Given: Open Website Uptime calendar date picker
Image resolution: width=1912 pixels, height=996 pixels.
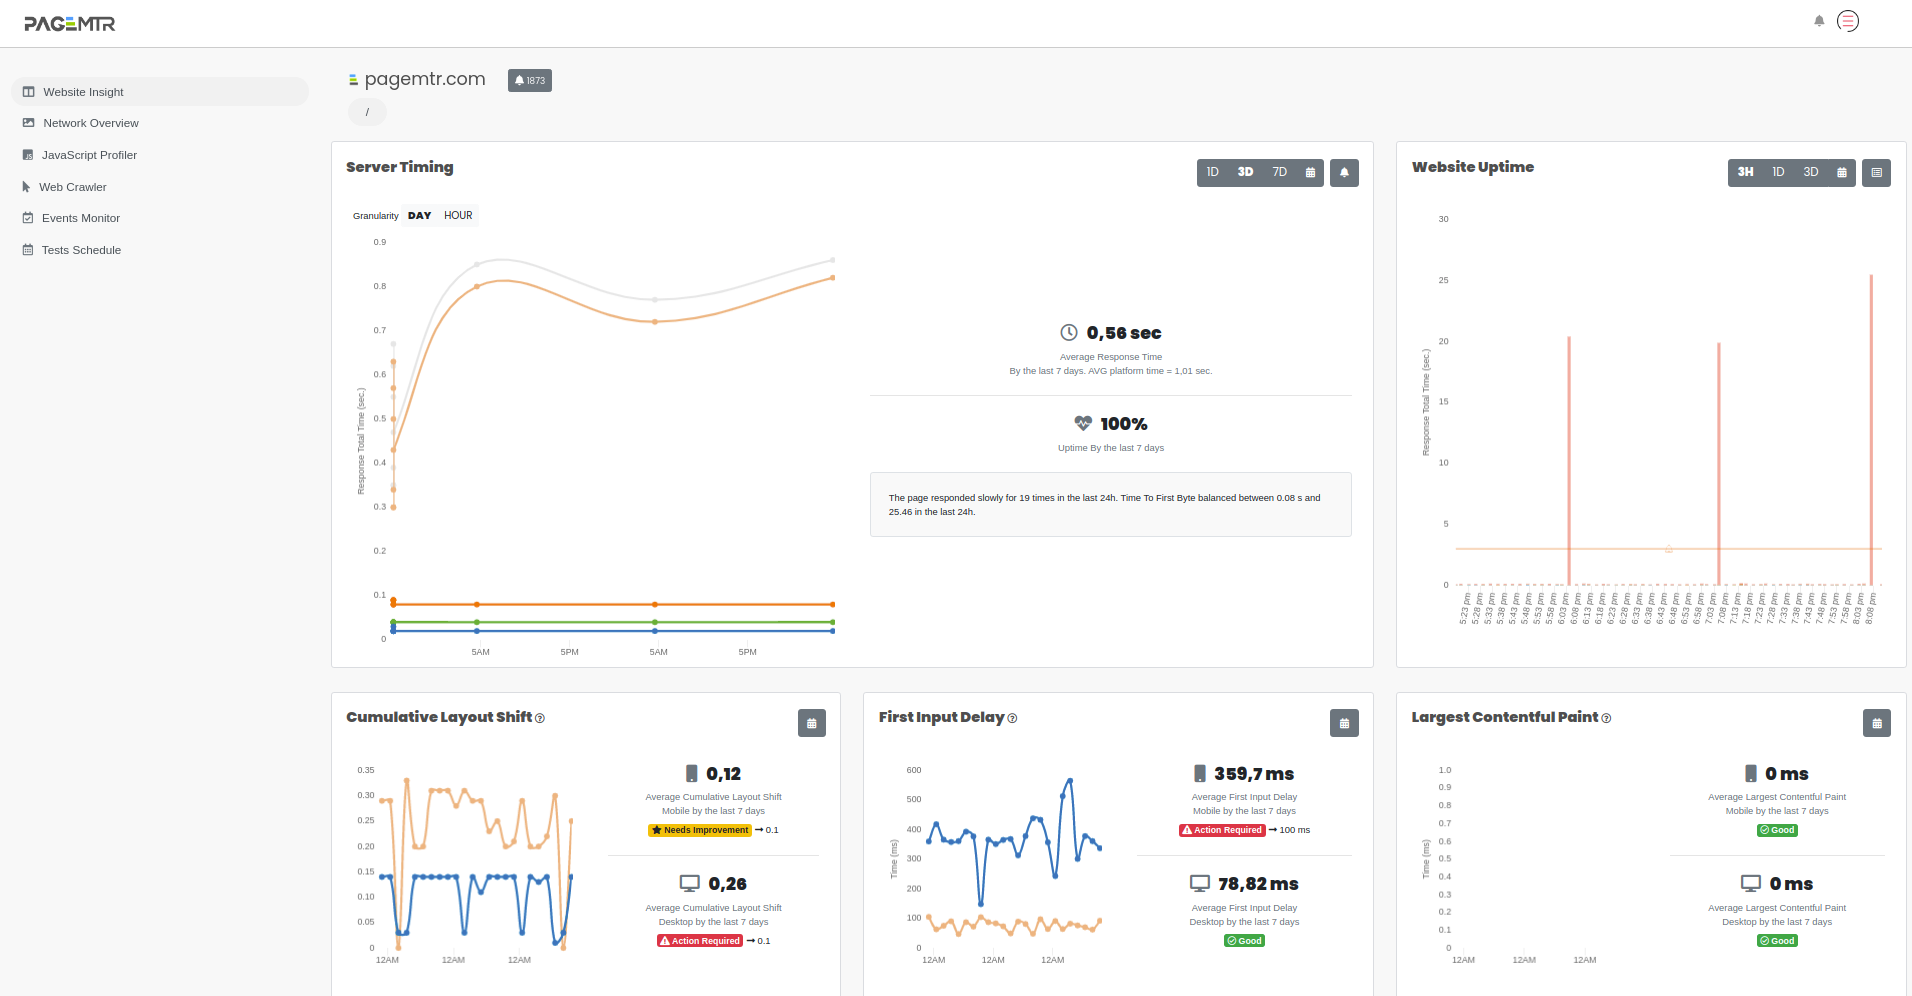Looking at the screenshot, I should coord(1842,172).
